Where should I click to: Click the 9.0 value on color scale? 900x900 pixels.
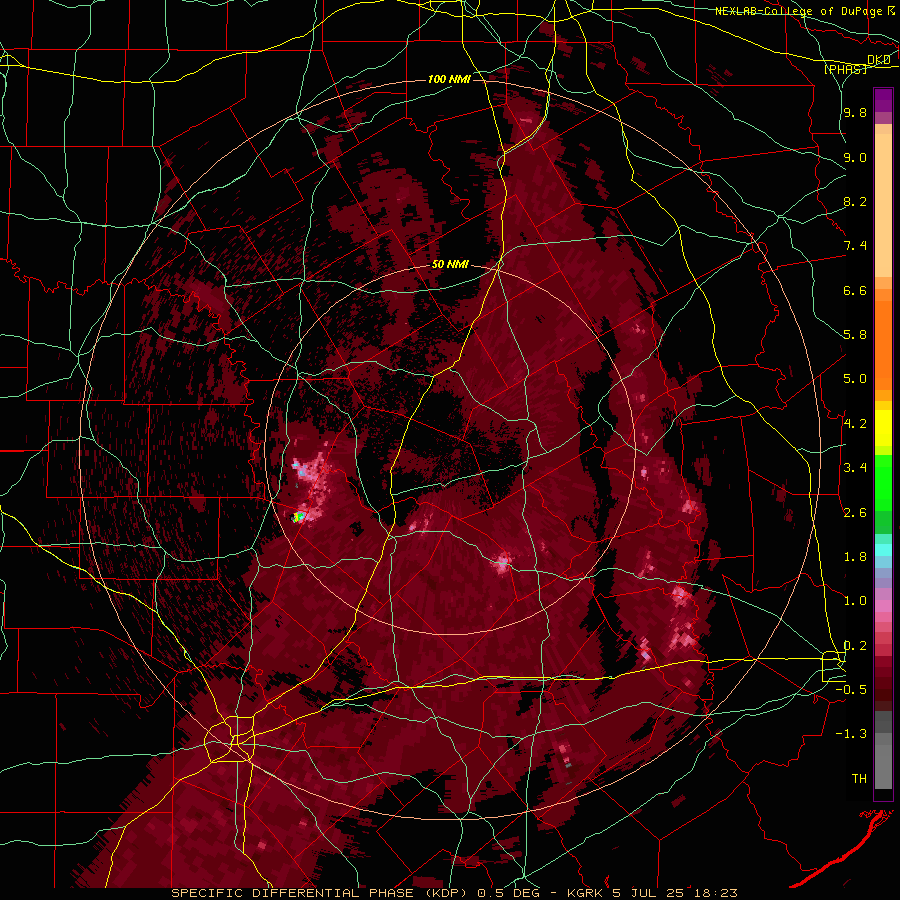pos(855,157)
